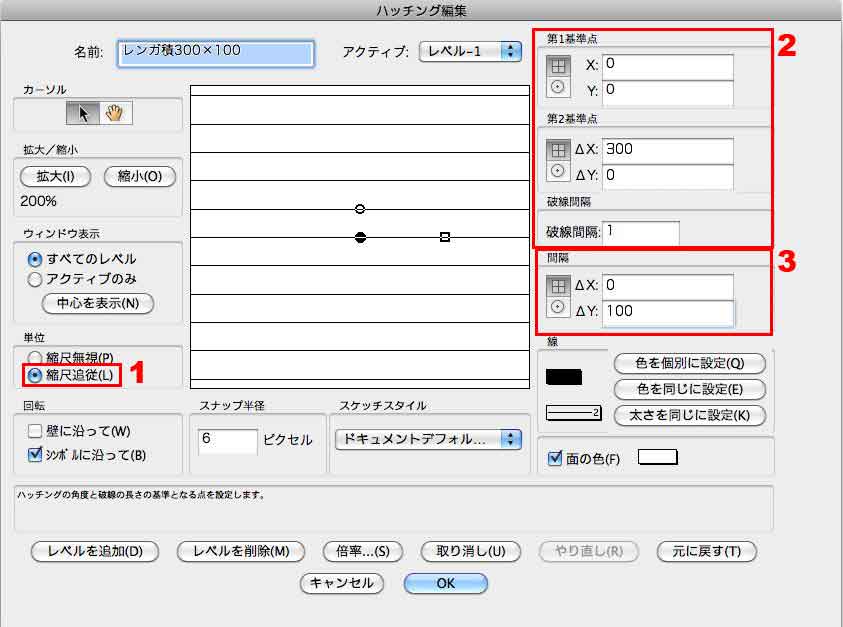Choose polar circle icon in 第1基準点 section
The width and height of the screenshot is (843, 627).
click(x=558, y=88)
